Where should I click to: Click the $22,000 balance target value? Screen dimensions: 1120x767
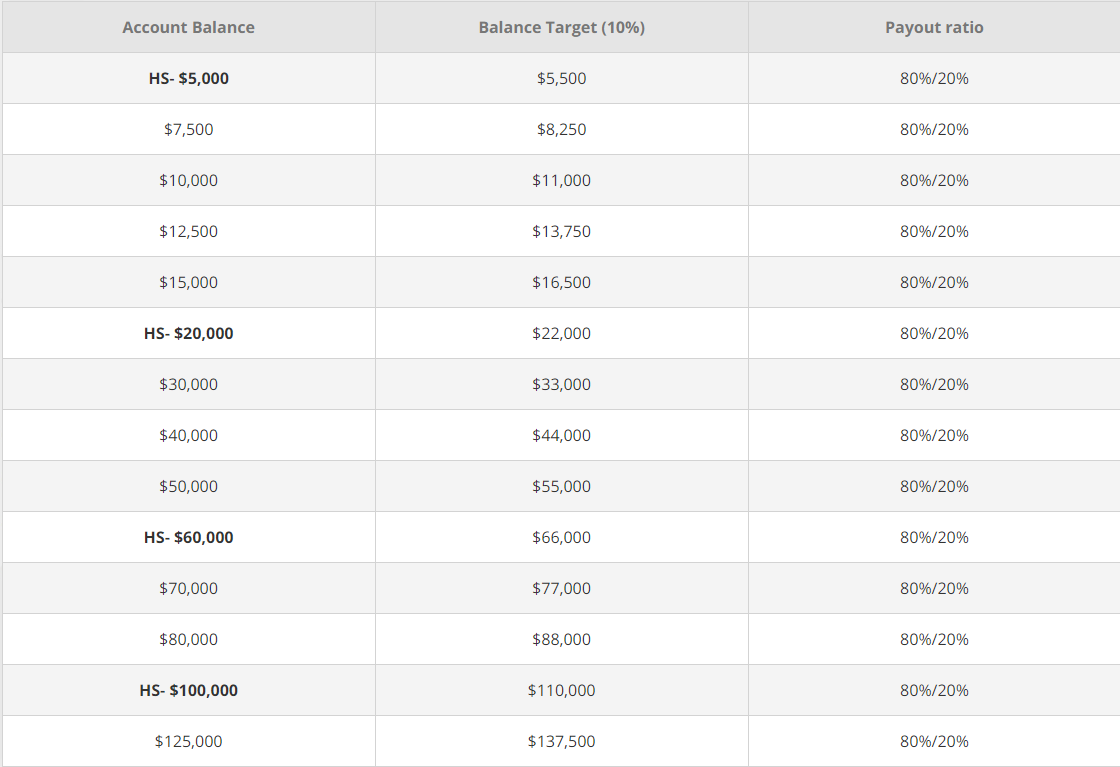[561, 333]
